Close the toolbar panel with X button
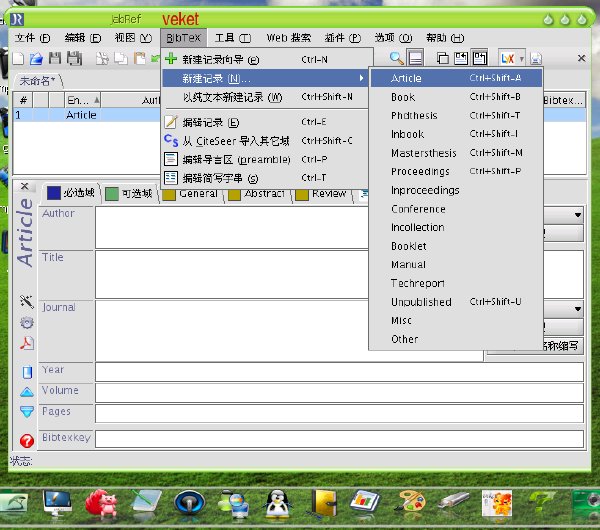 581,58
